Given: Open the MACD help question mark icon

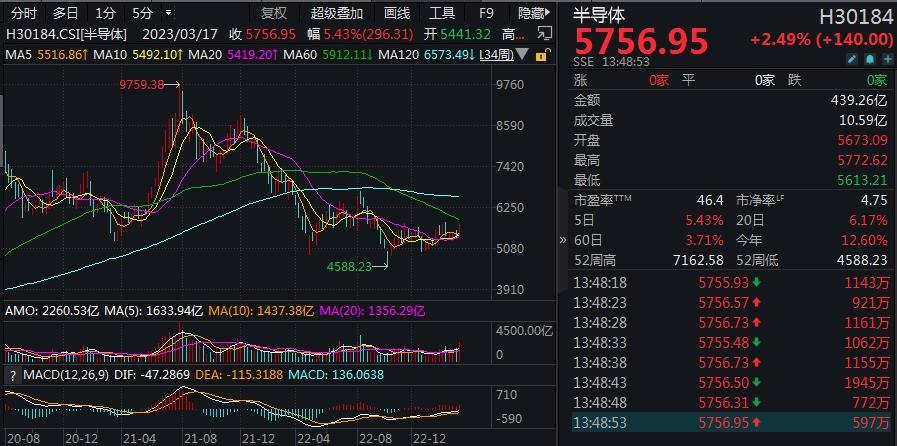Looking at the screenshot, I should [x=11, y=375].
